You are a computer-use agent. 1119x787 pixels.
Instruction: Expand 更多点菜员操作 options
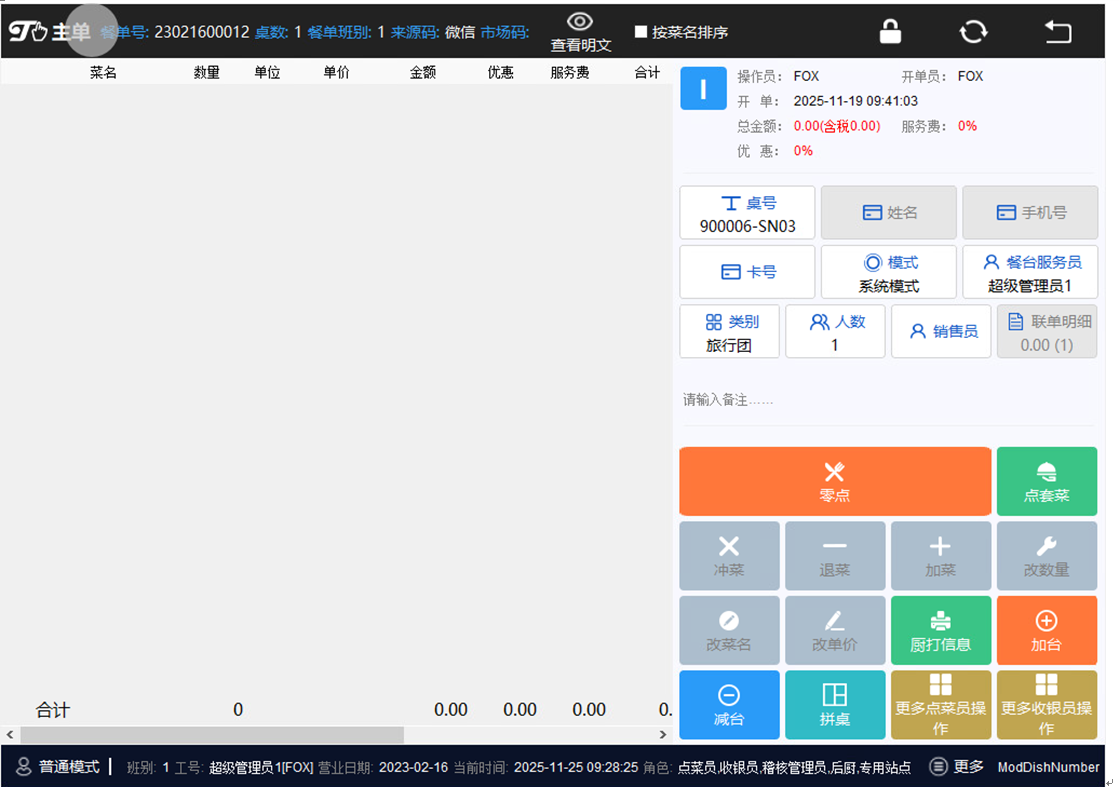click(940, 704)
